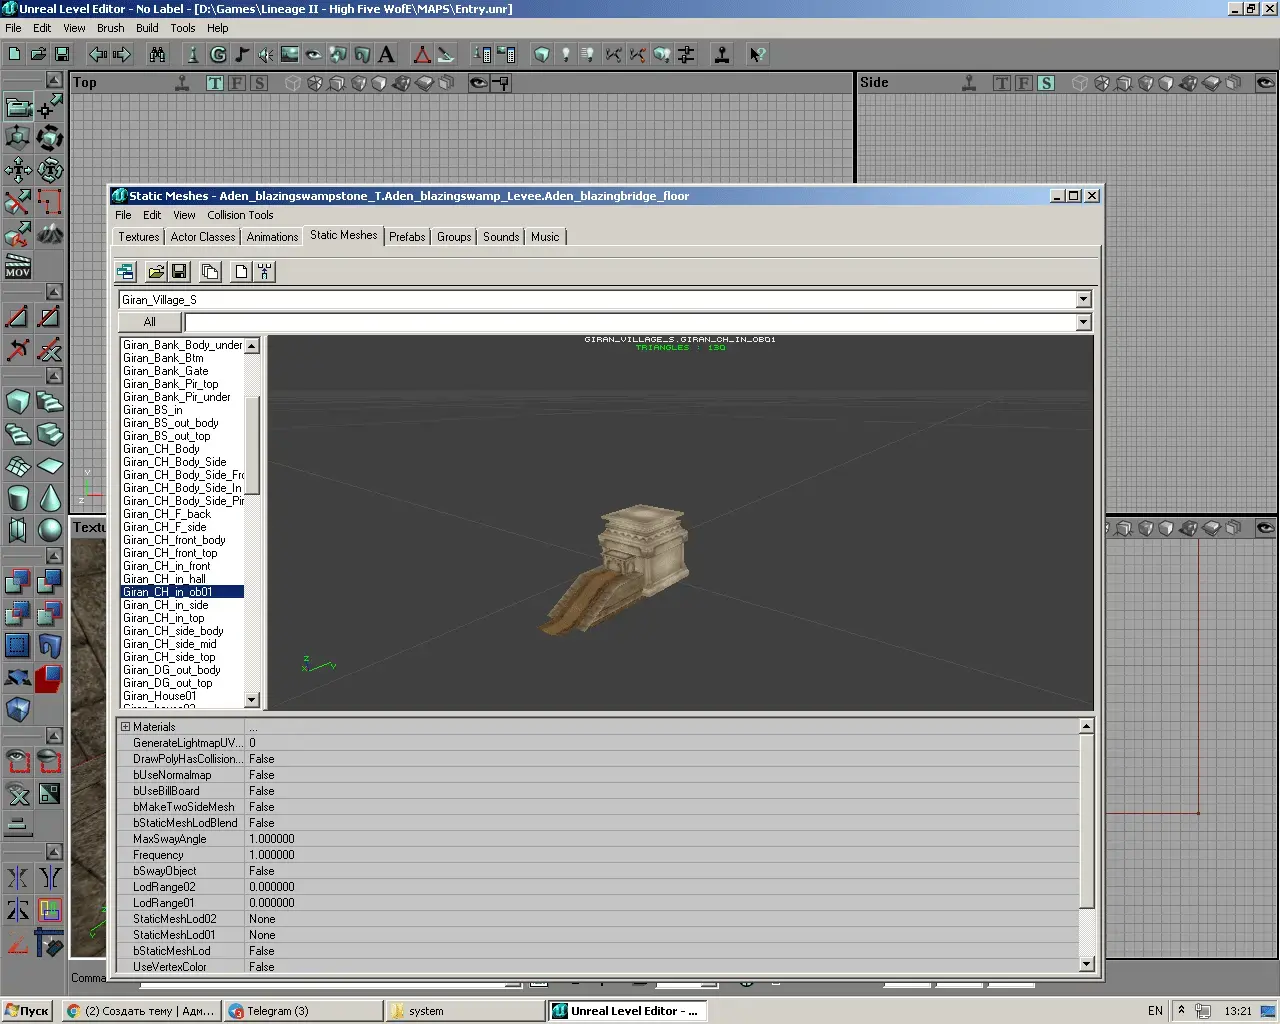Click the Subtract brush icon

point(50,581)
